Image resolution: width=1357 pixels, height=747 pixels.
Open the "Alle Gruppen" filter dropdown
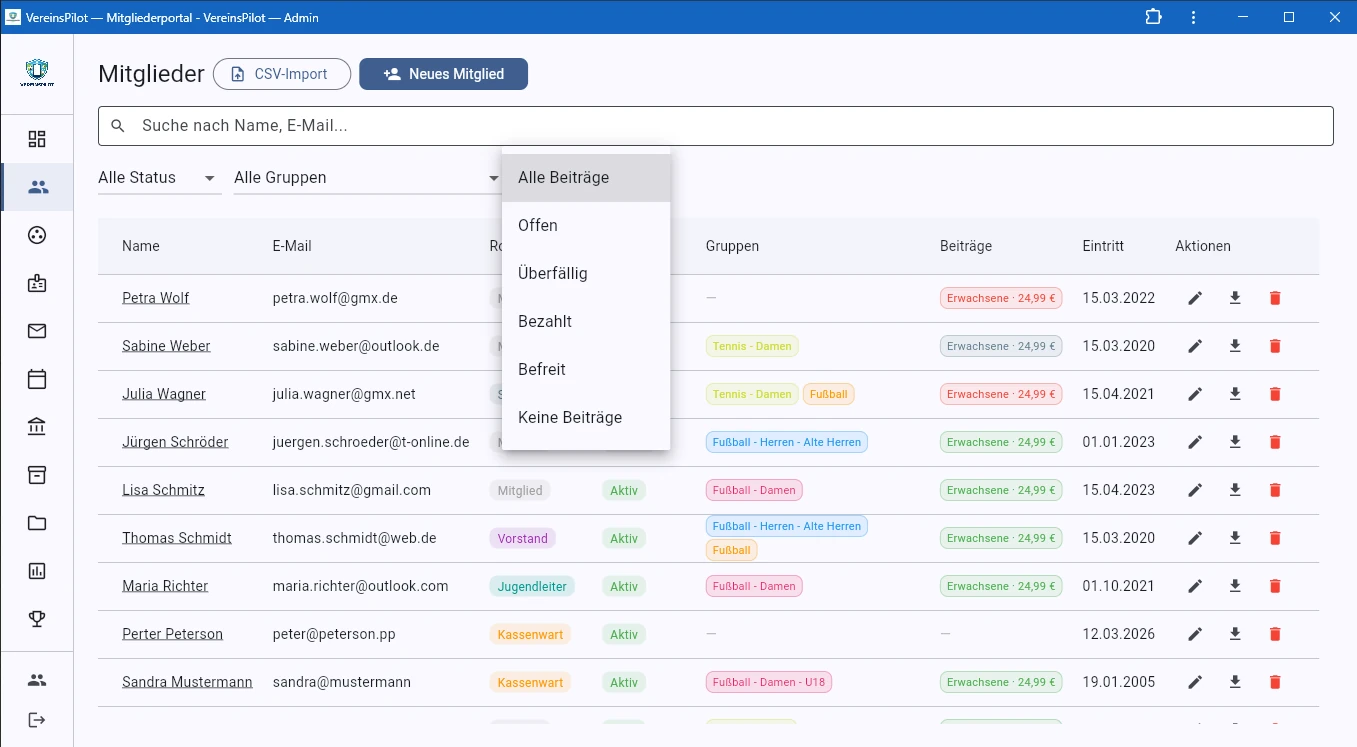click(x=366, y=178)
